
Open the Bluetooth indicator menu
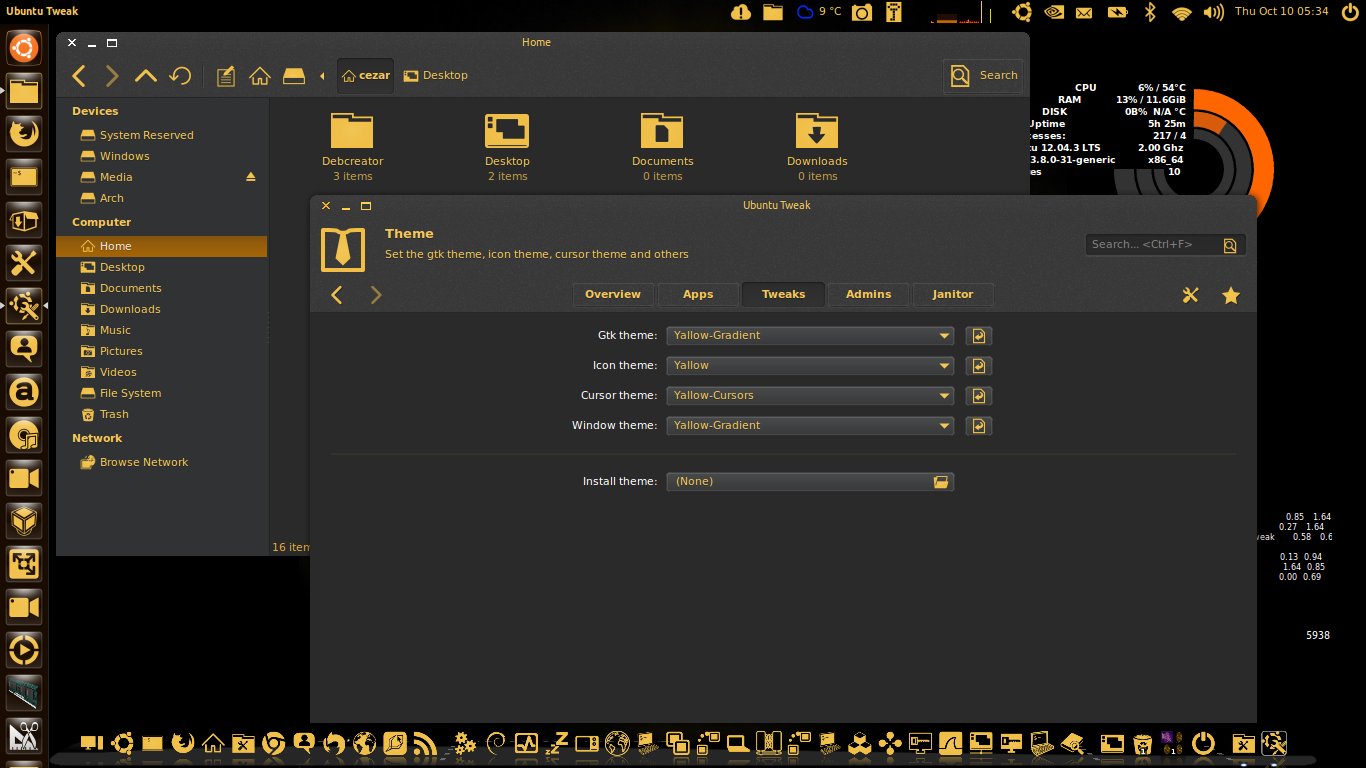pos(1150,12)
